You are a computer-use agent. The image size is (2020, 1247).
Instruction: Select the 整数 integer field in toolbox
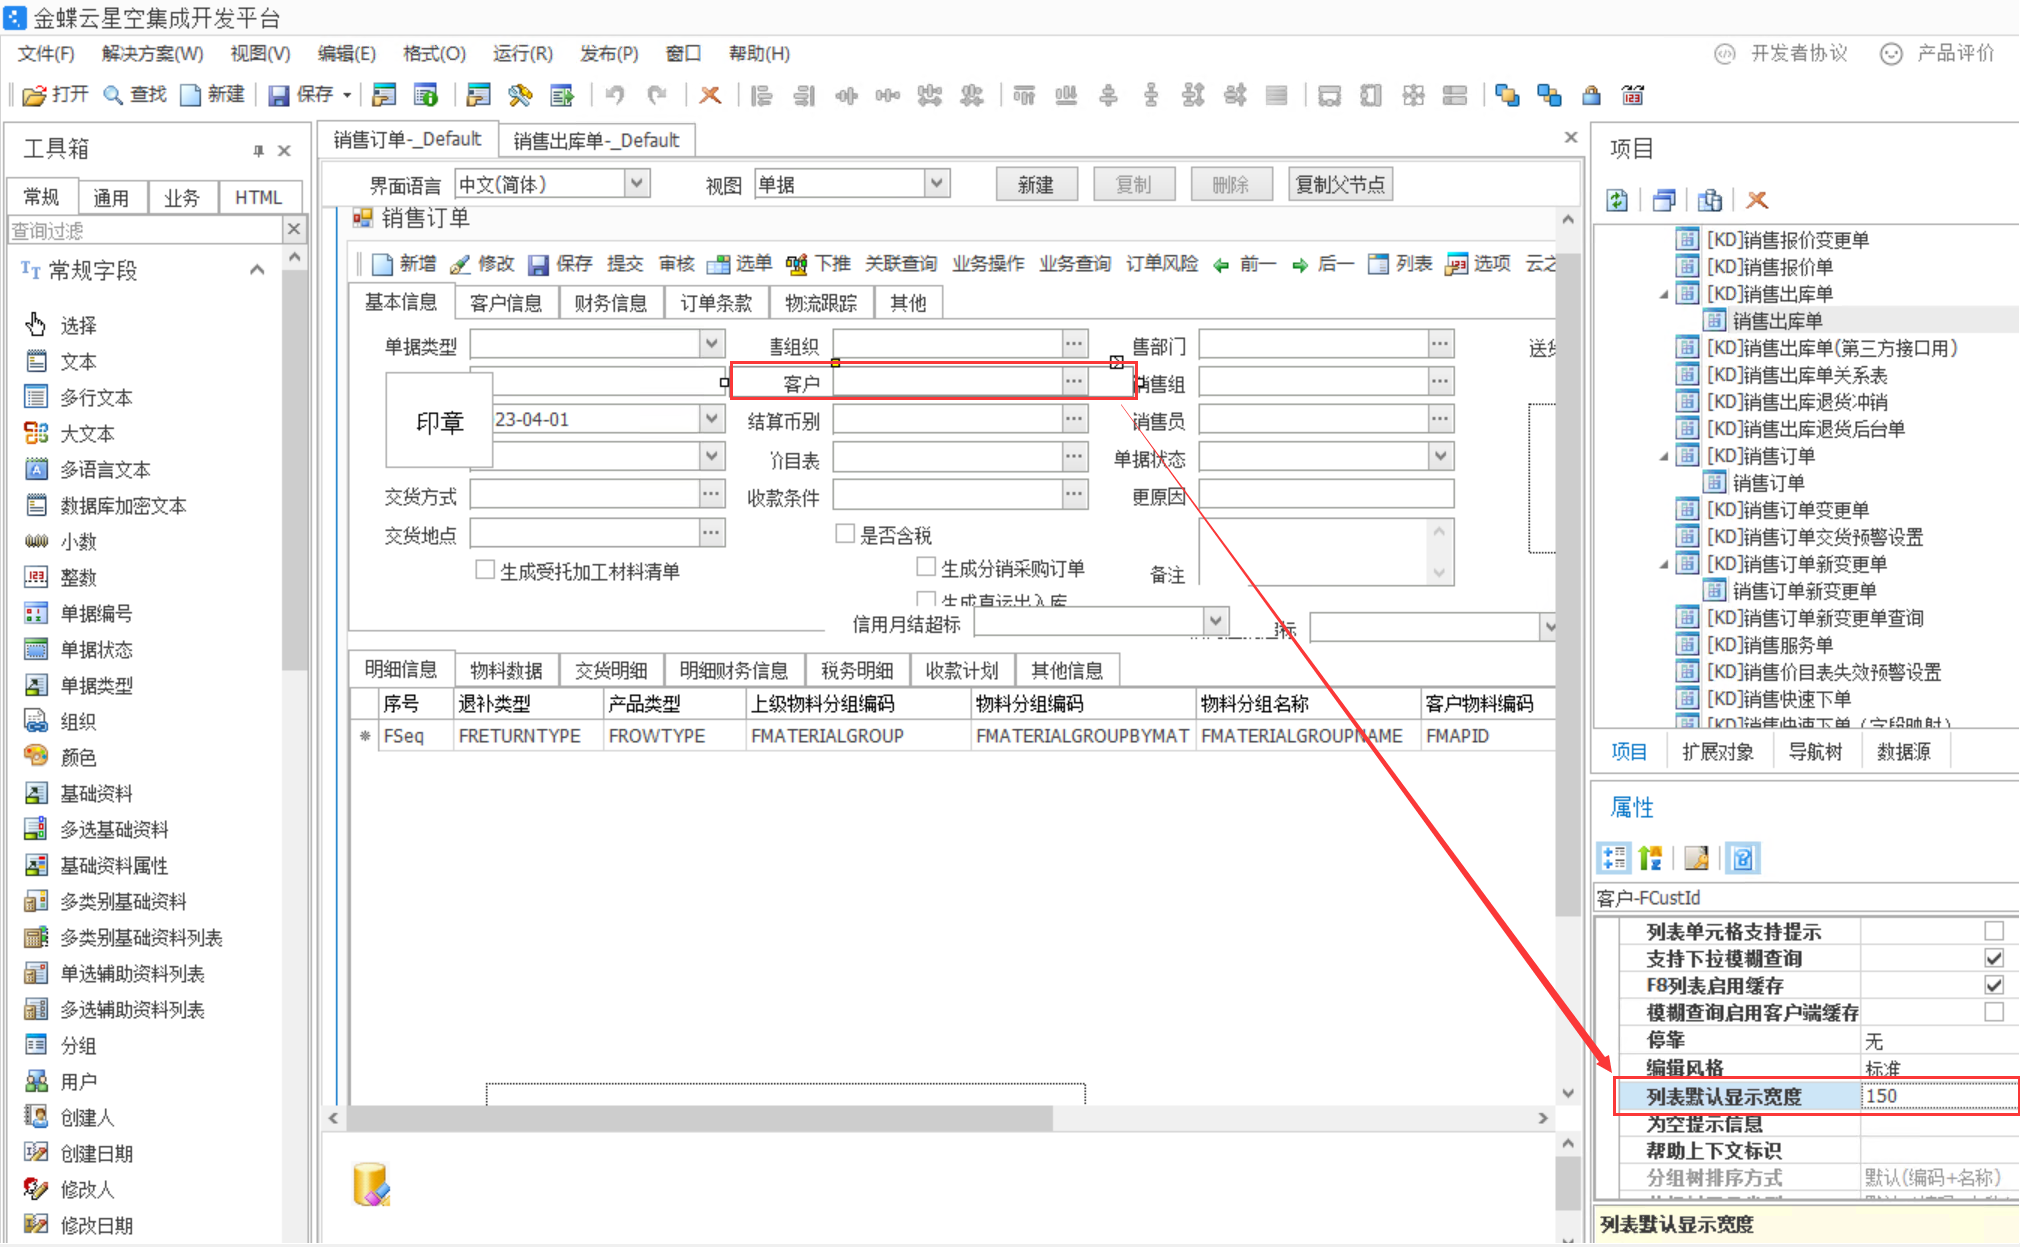[62, 577]
